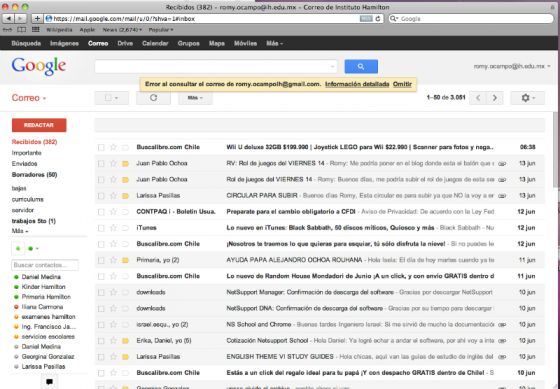Check the ENGLISH THEME VI STUDY GUIDES email
The image size is (560, 389).
101,357
